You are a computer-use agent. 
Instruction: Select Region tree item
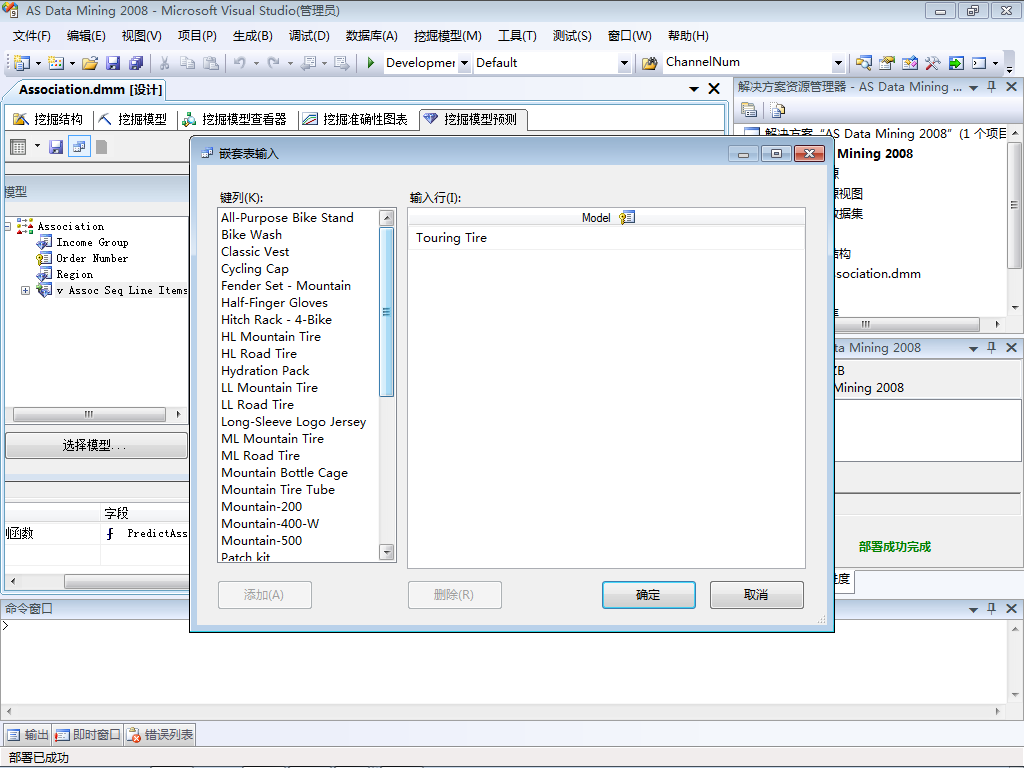[x=74, y=274]
